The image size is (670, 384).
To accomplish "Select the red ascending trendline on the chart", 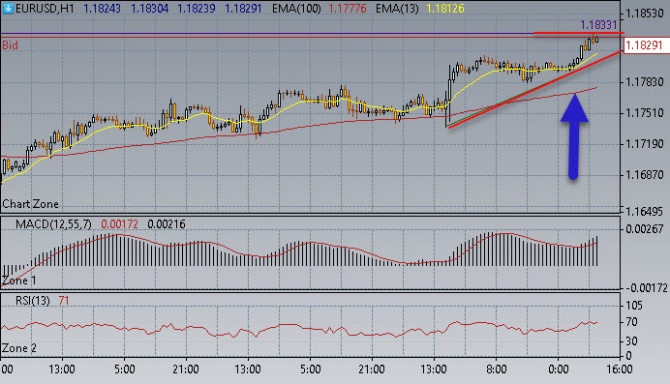I will (534, 89).
